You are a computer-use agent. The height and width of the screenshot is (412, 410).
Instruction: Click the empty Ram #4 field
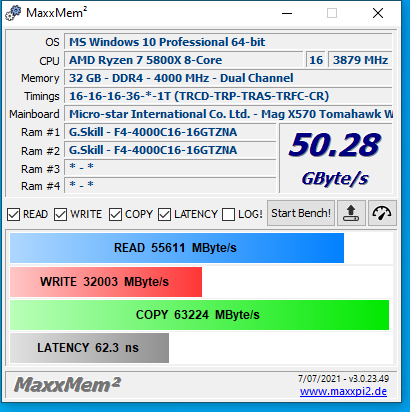click(x=170, y=185)
